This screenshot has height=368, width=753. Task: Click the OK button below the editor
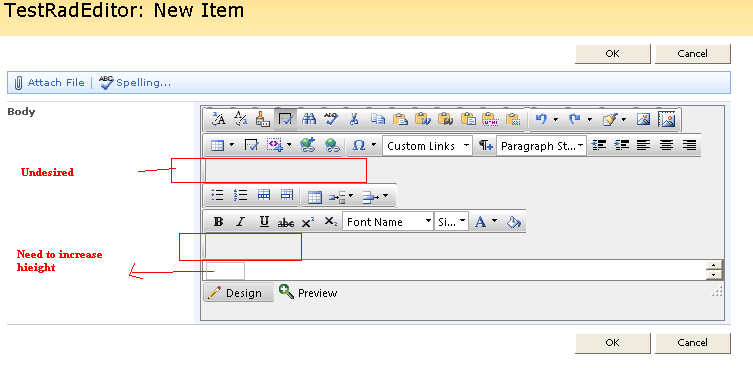(612, 343)
